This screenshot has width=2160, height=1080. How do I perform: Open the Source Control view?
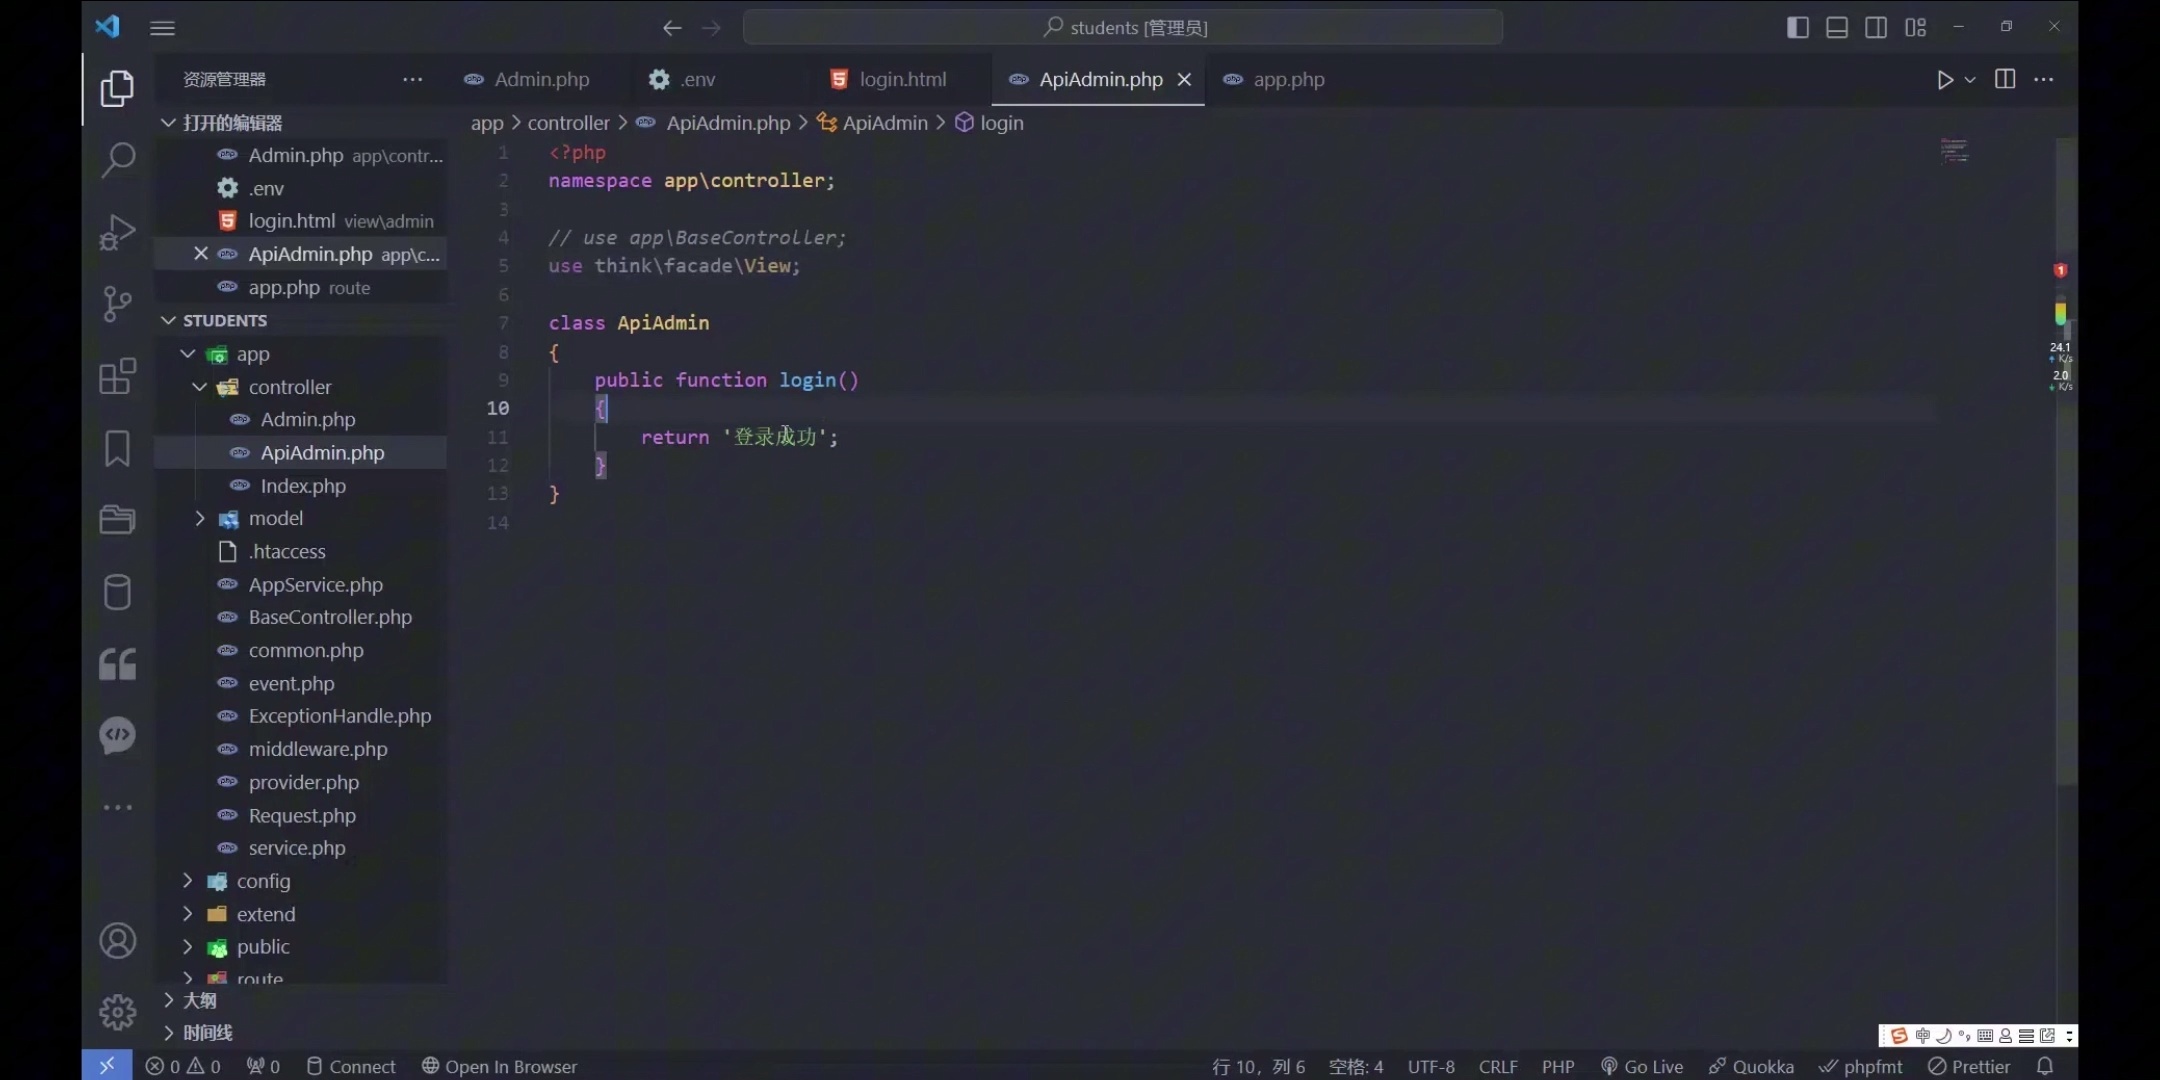click(118, 304)
